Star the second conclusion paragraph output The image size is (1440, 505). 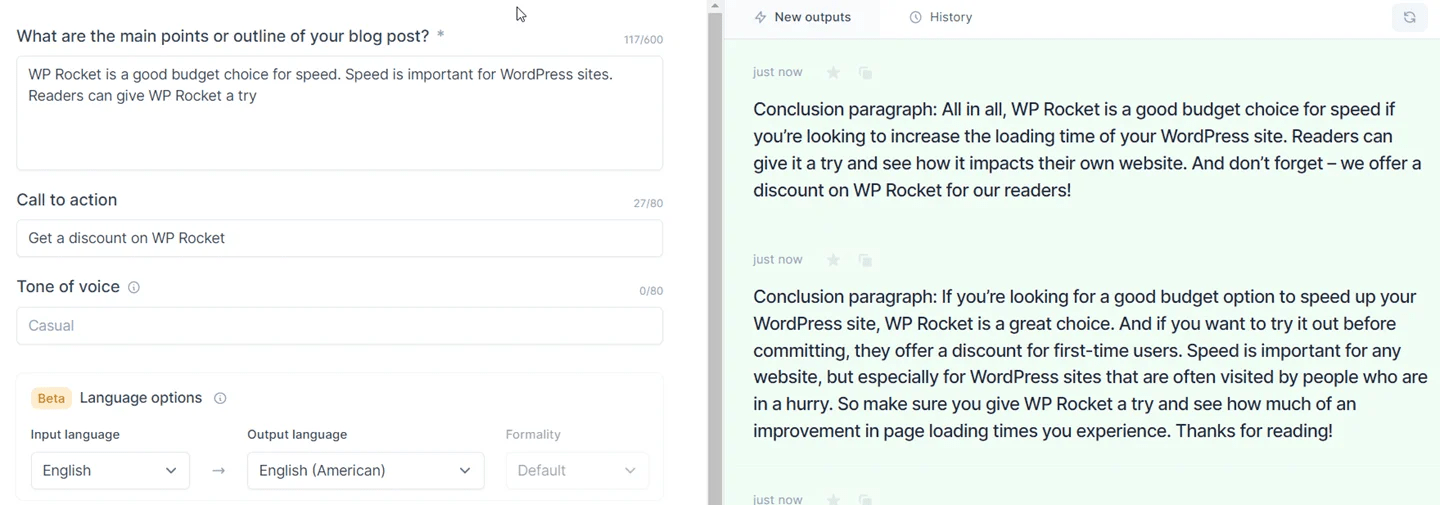[x=833, y=260]
